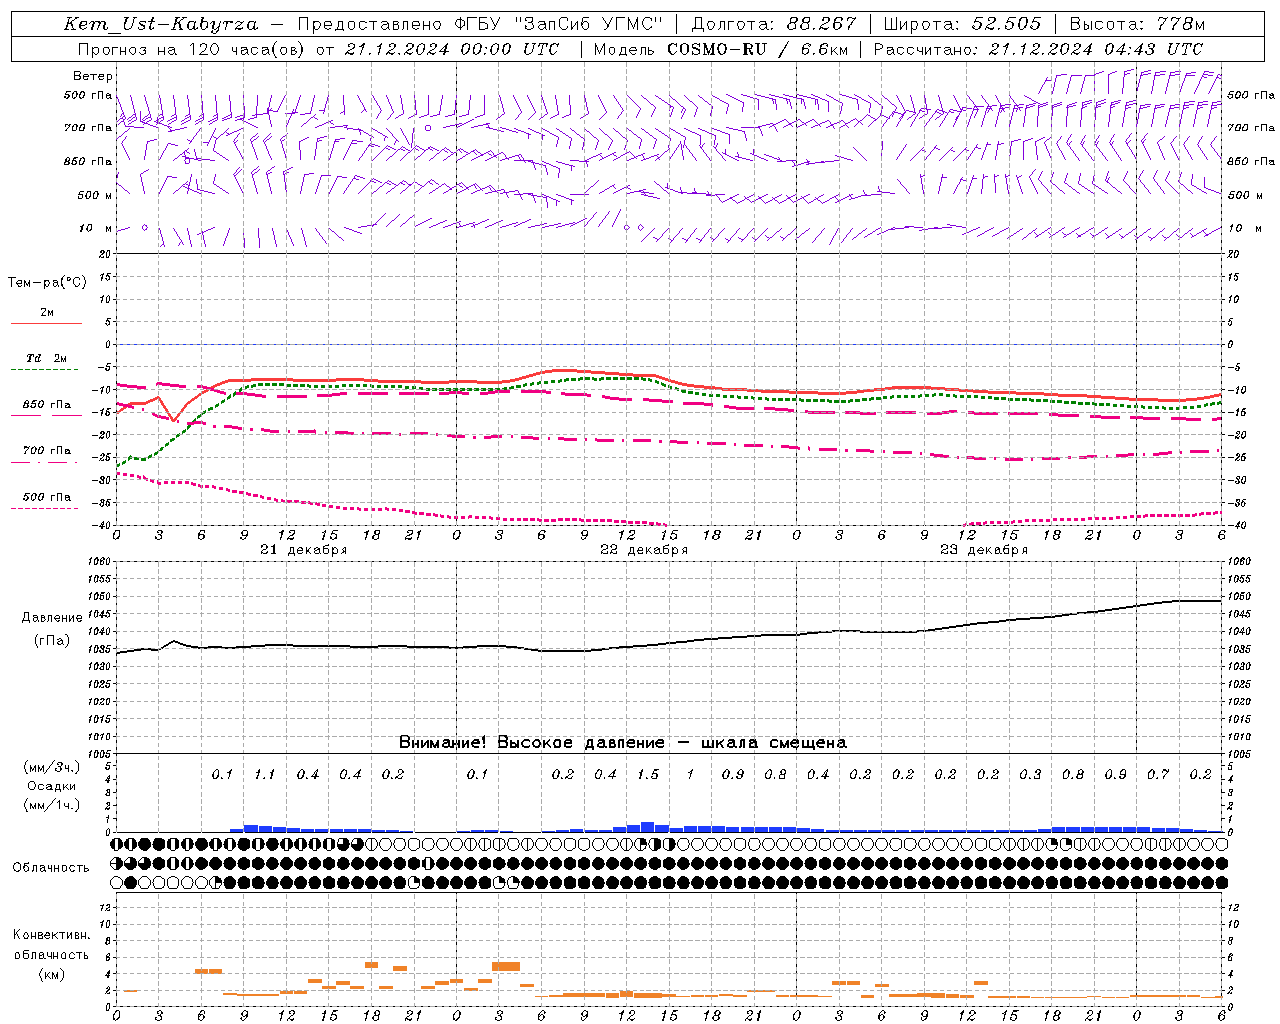Select the Прогноз на 120 часа(ов) forecast text
The width and height of the screenshot is (1280, 1024).
point(193,49)
